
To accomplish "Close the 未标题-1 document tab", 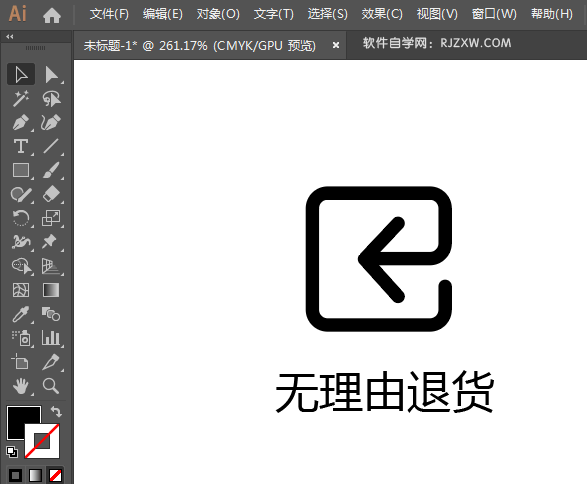I will pos(336,45).
